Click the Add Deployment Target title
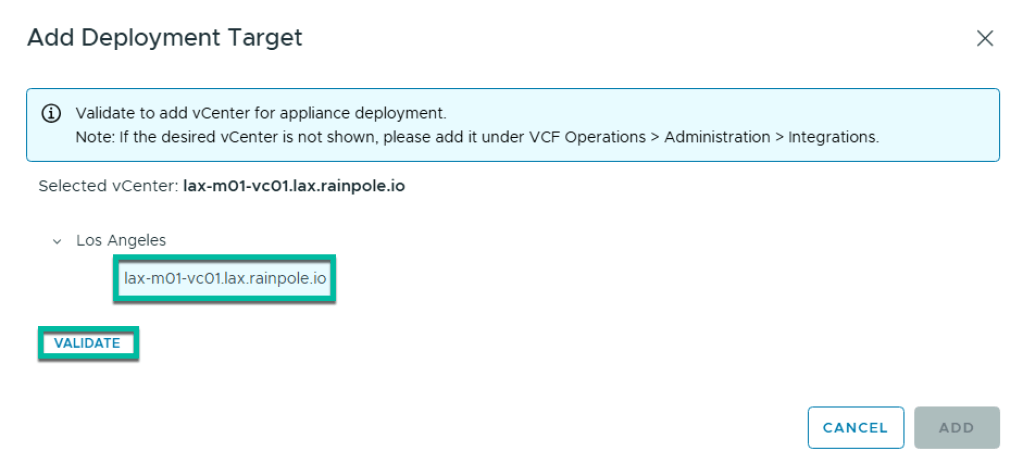1023x476 pixels. (x=164, y=38)
